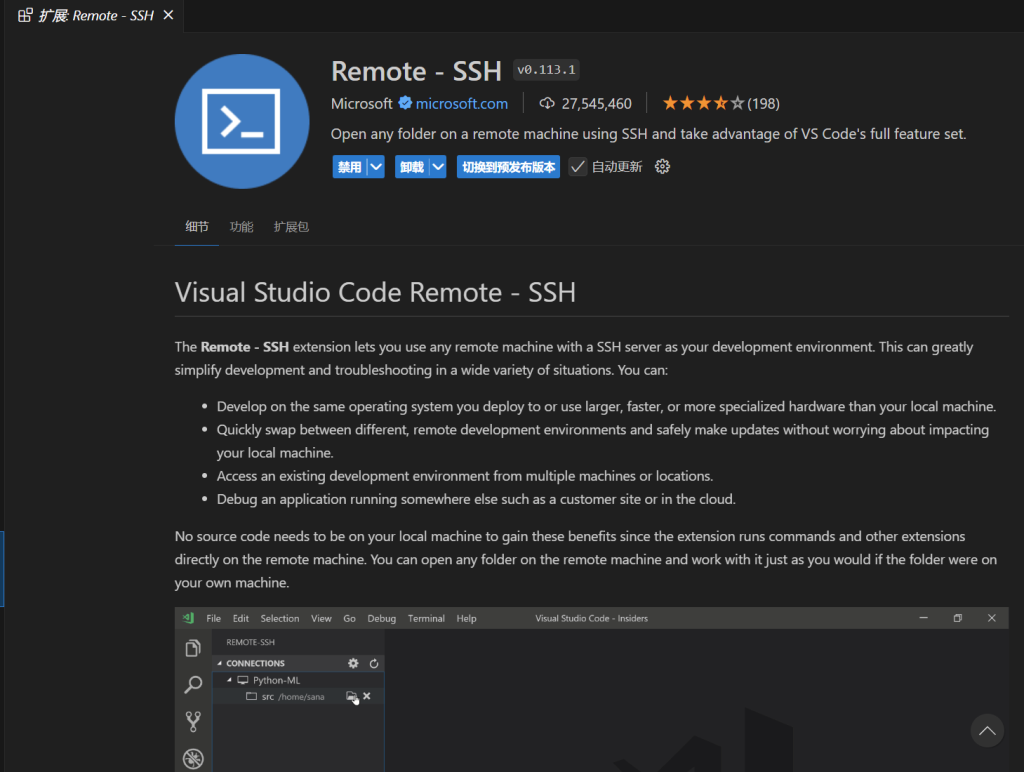Switch to the 细节 tab
Image resolution: width=1024 pixels, height=772 pixels.
[197, 227]
